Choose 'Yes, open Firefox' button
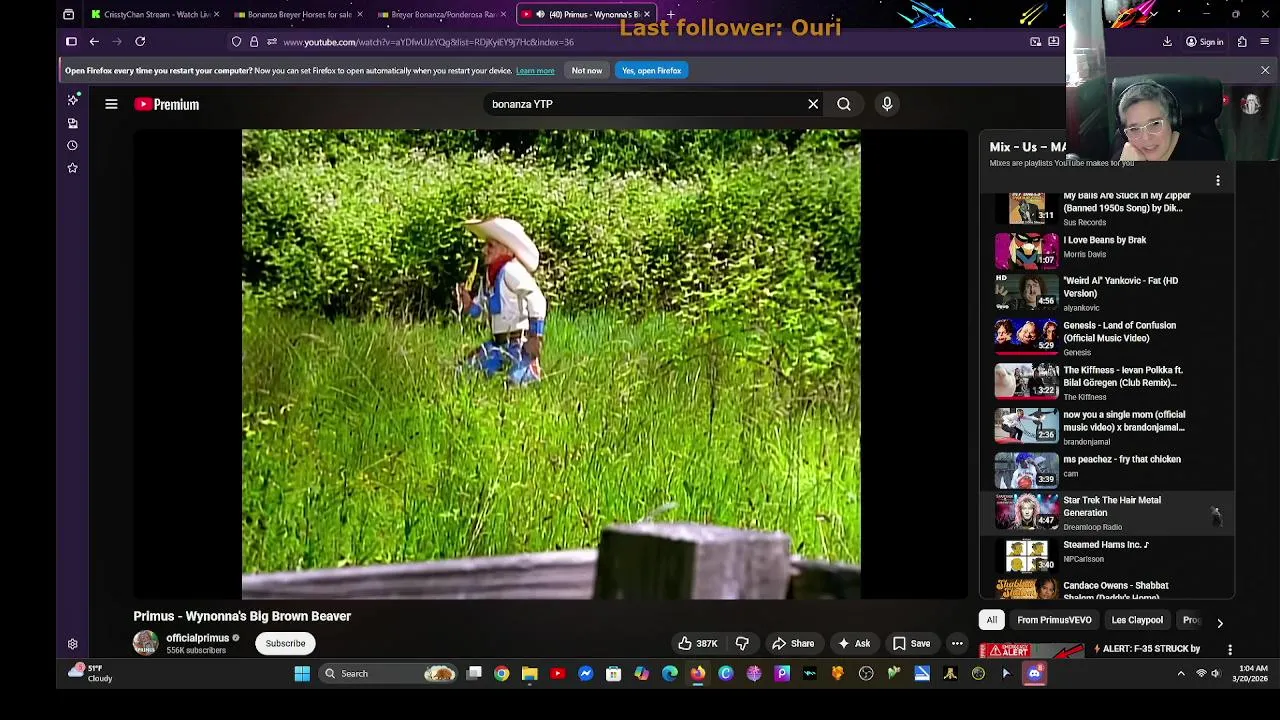The image size is (1280, 720). tap(652, 71)
